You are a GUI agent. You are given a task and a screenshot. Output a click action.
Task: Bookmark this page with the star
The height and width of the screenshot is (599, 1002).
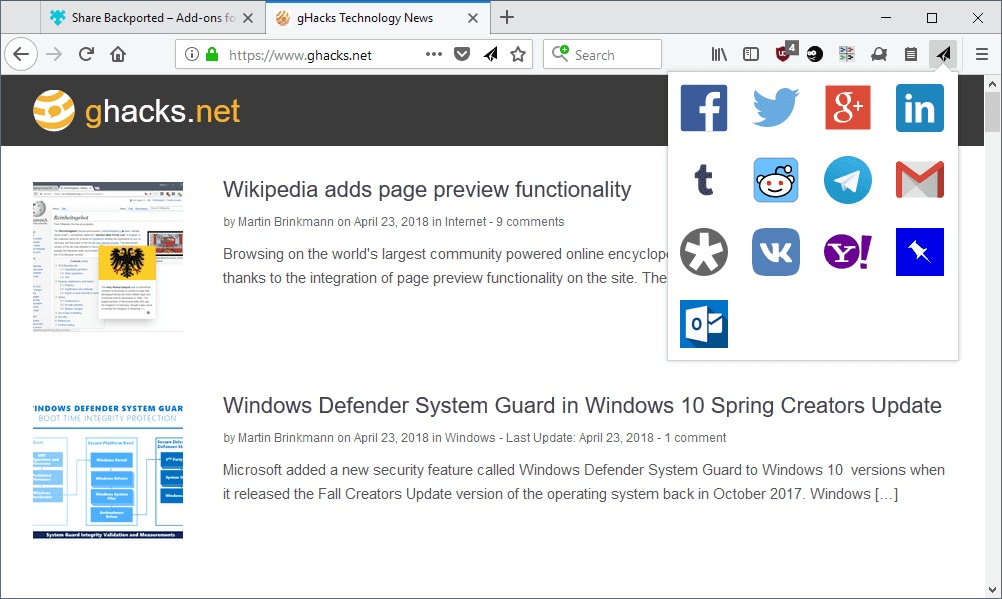(x=518, y=54)
